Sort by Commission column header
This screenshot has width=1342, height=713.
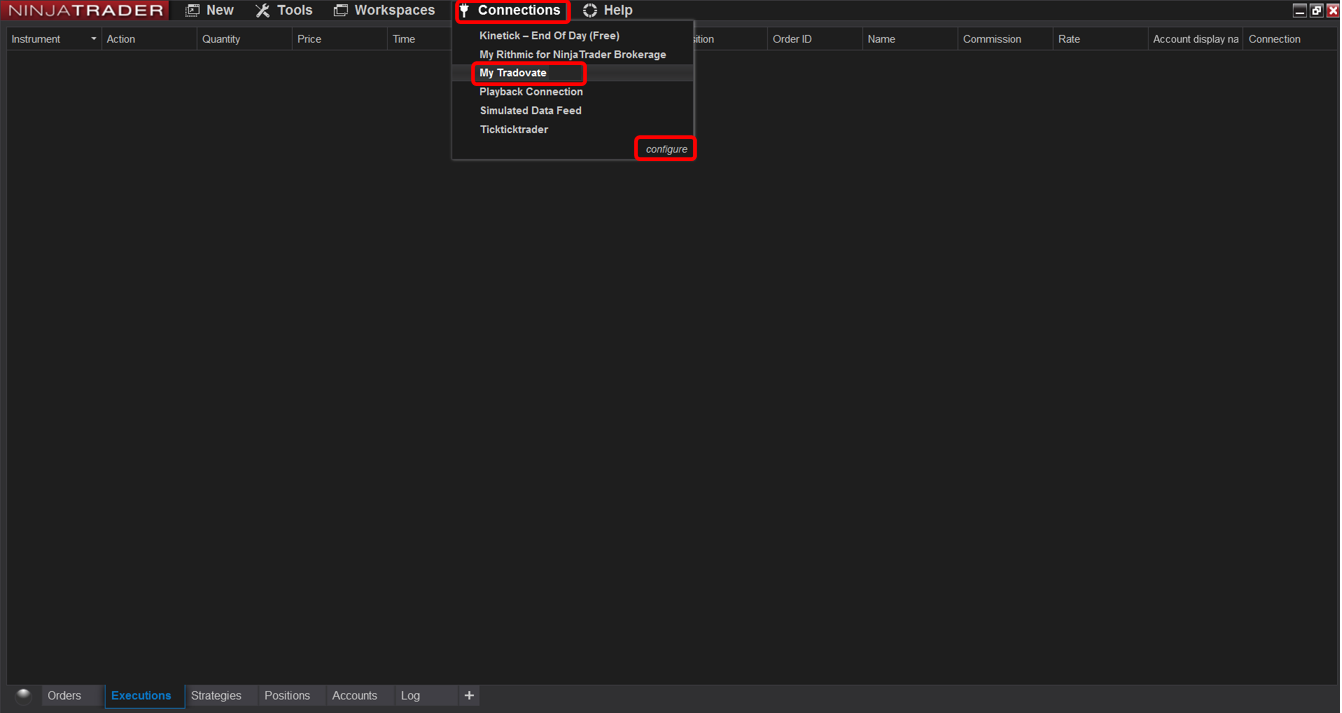pos(1005,39)
